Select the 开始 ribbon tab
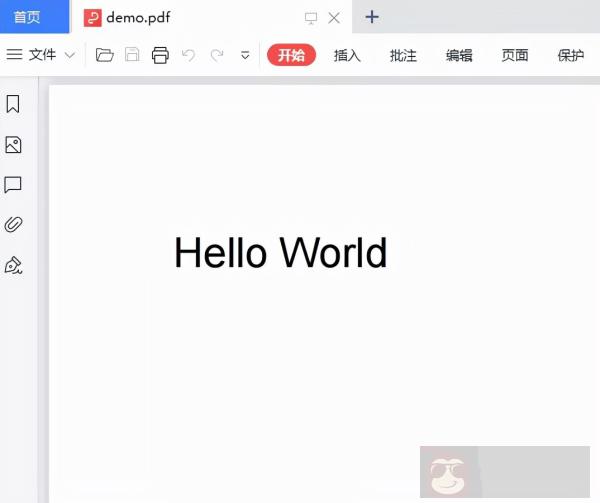Screen dimensions: 600x503 (x=292, y=55)
